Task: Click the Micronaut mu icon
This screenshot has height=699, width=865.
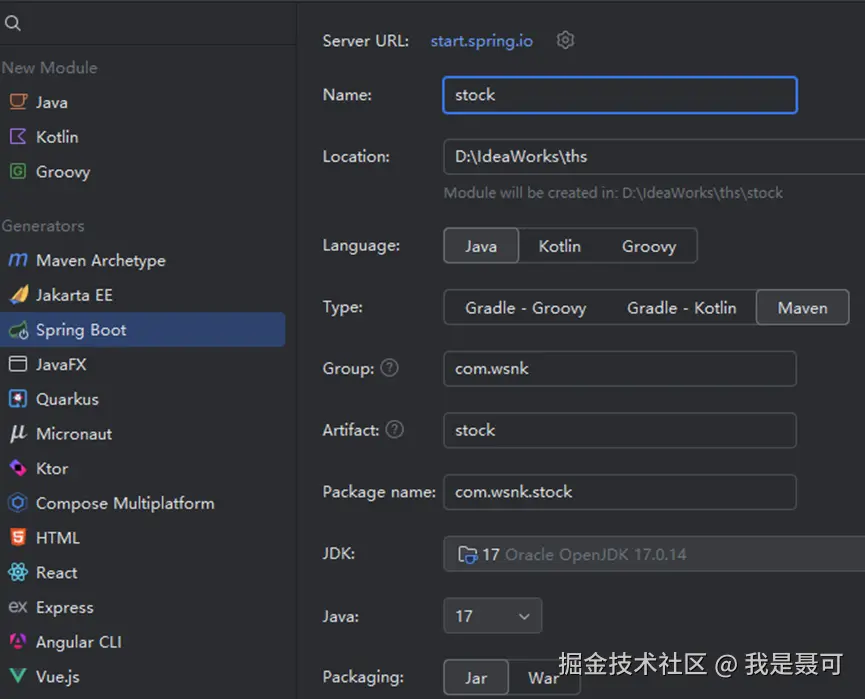Action: pos(18,434)
